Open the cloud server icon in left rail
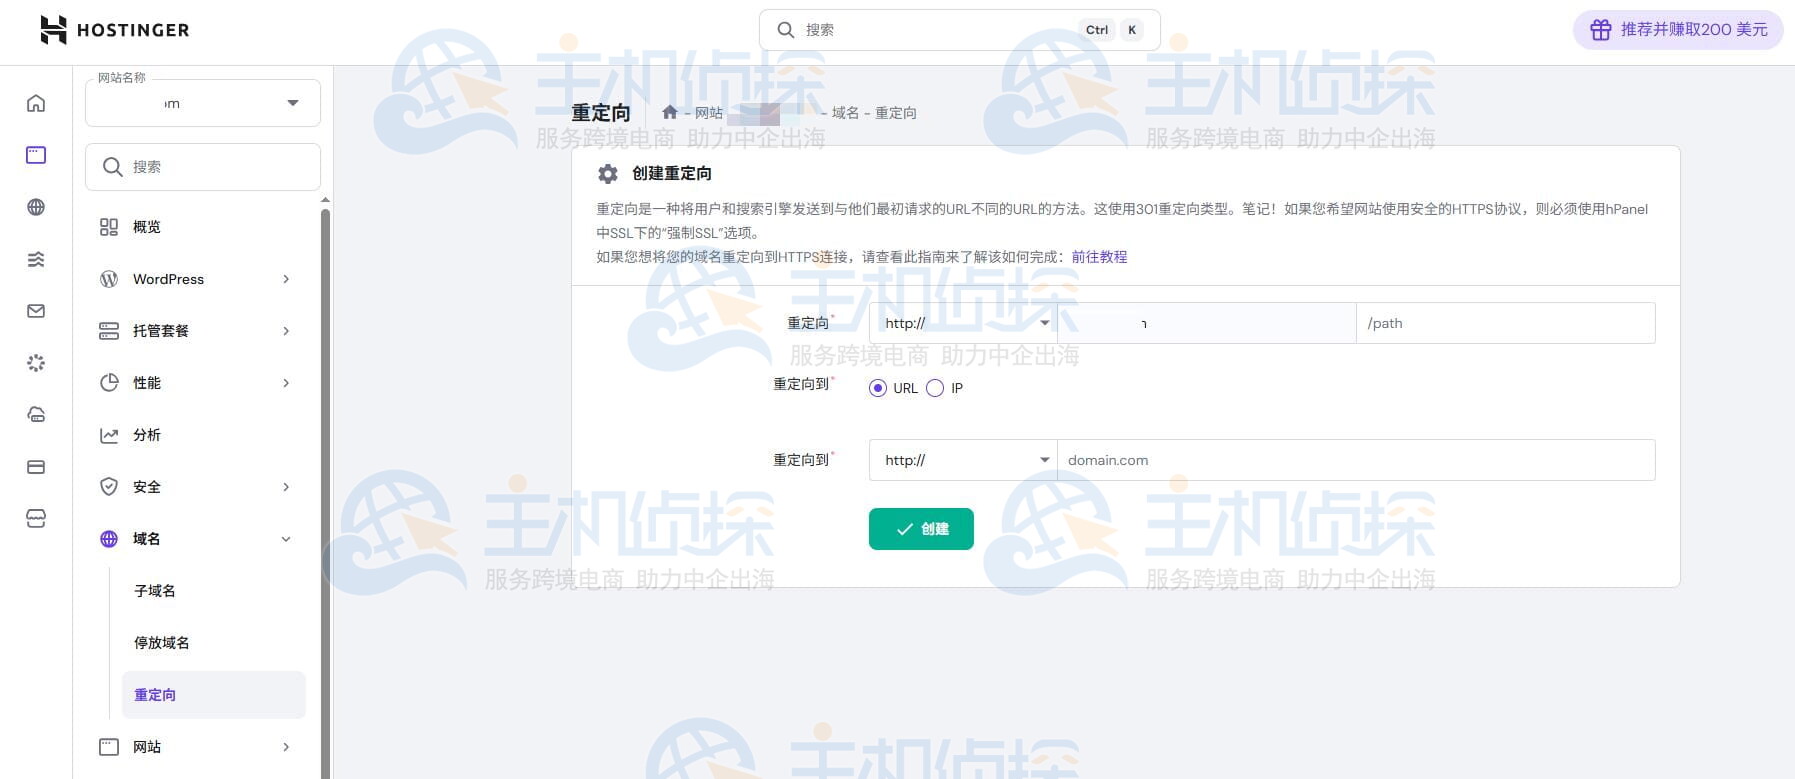The height and width of the screenshot is (779, 1795). [x=36, y=415]
